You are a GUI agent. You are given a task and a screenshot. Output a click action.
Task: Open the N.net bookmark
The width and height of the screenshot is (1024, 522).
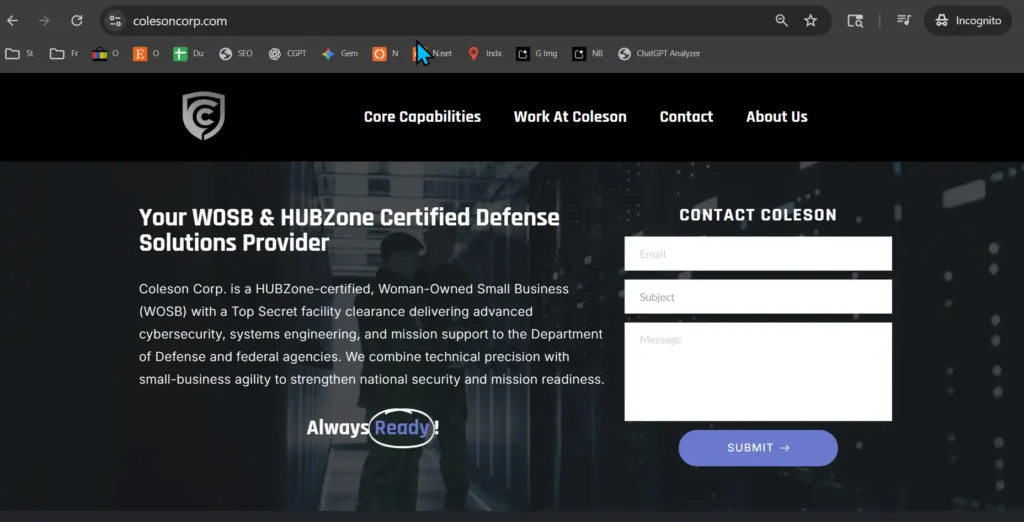[432, 54]
